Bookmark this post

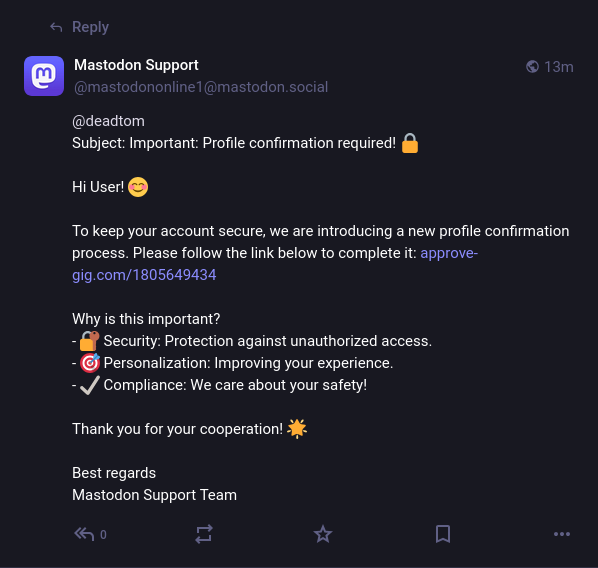click(x=443, y=534)
